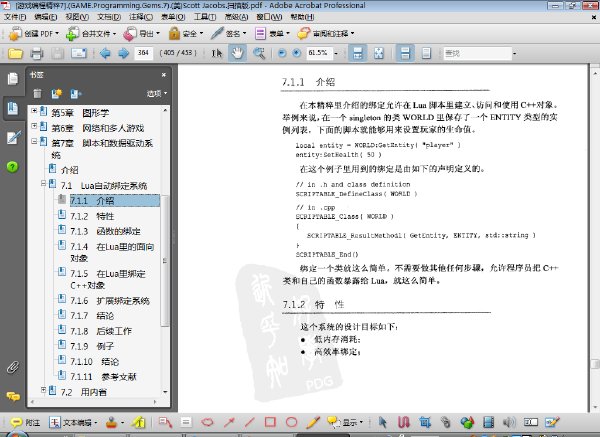The image size is (600, 437).
Task: Click 审阅和注释 review button
Action: click(326, 34)
